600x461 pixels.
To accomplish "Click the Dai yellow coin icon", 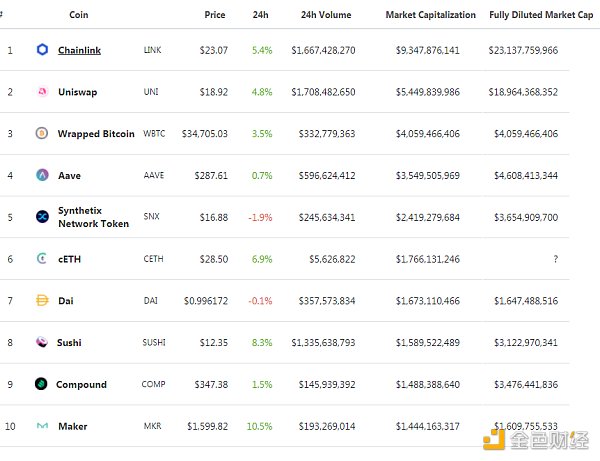I will click(x=42, y=300).
